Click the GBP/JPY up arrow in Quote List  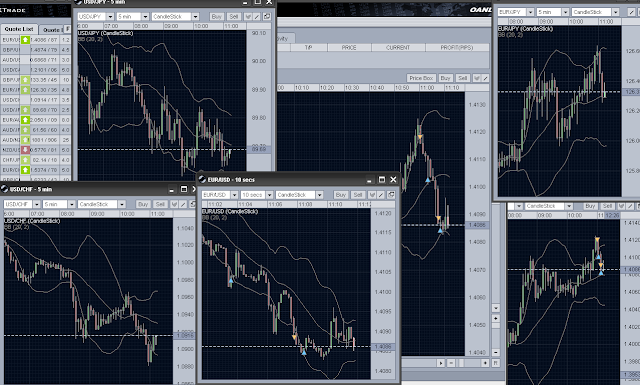tap(25, 80)
